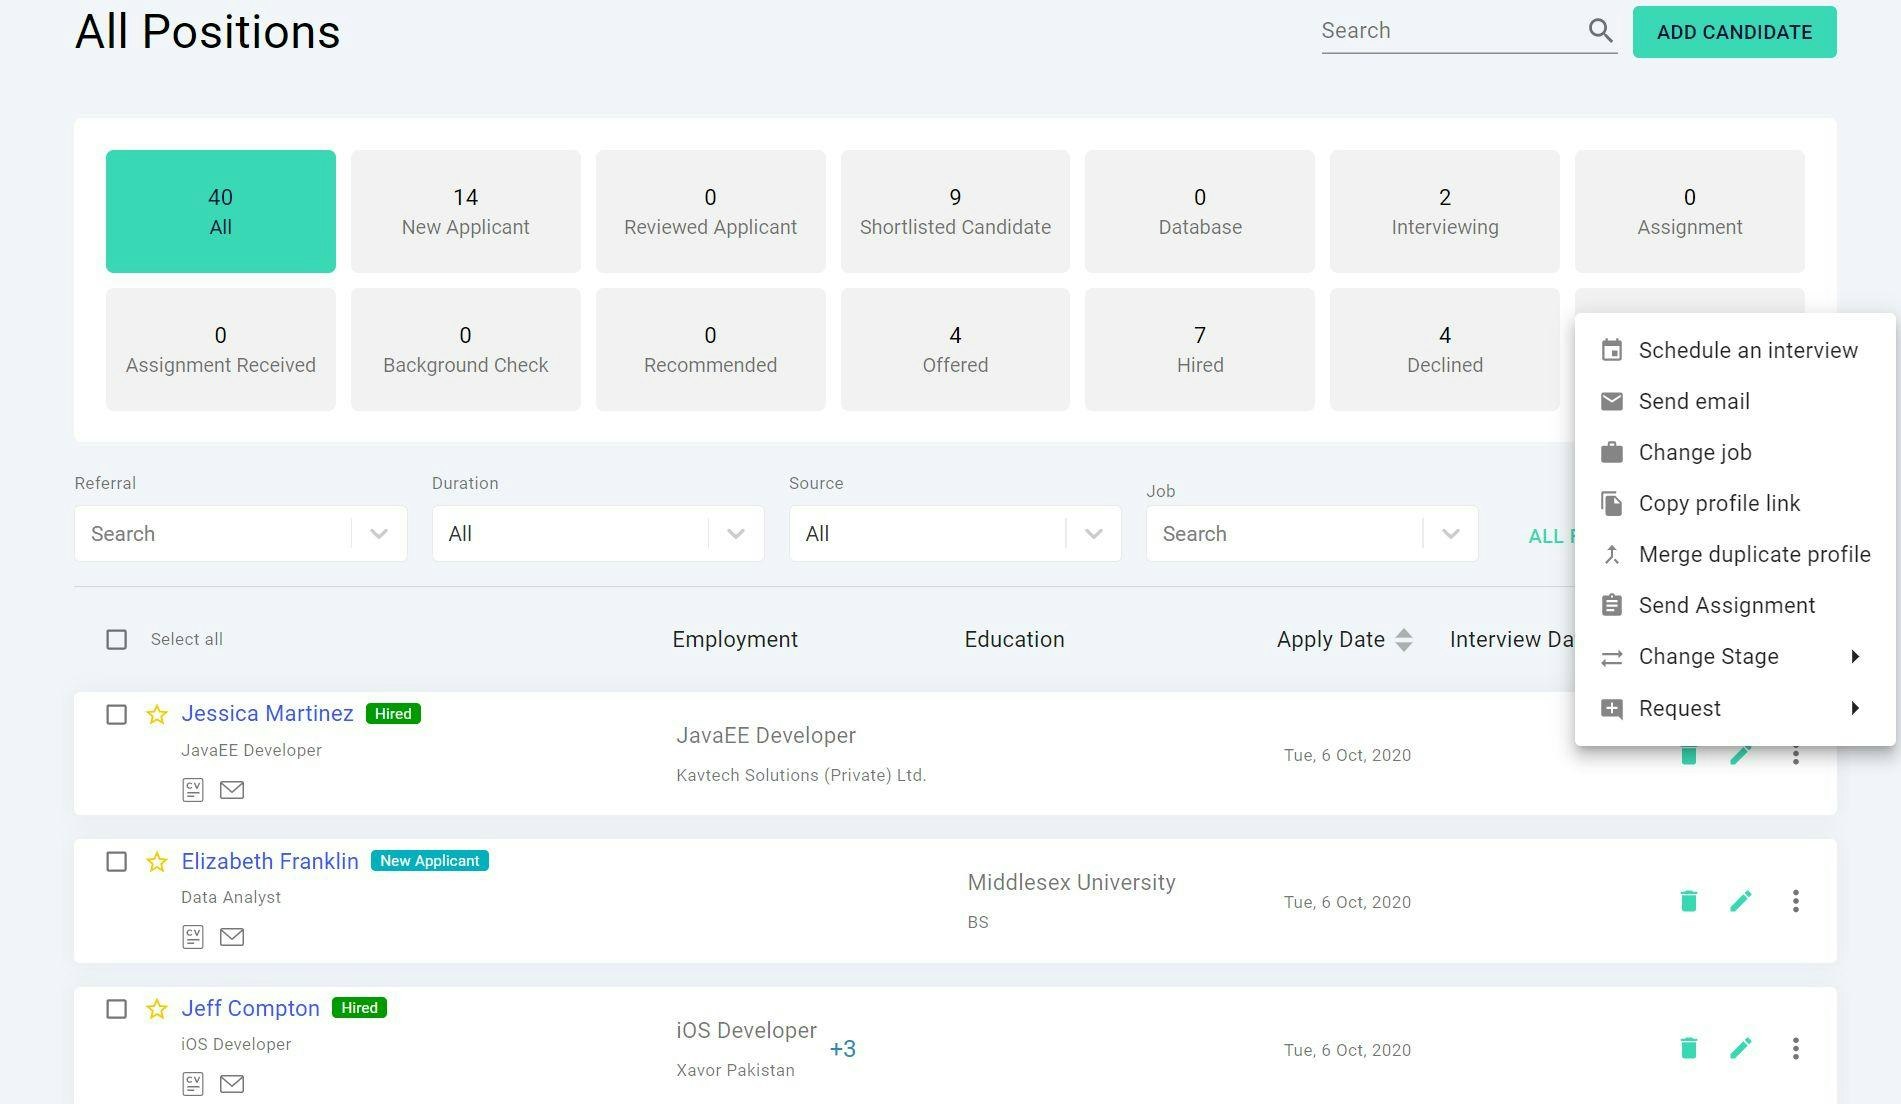Choose Merge duplicate profile from the menu

click(1754, 554)
